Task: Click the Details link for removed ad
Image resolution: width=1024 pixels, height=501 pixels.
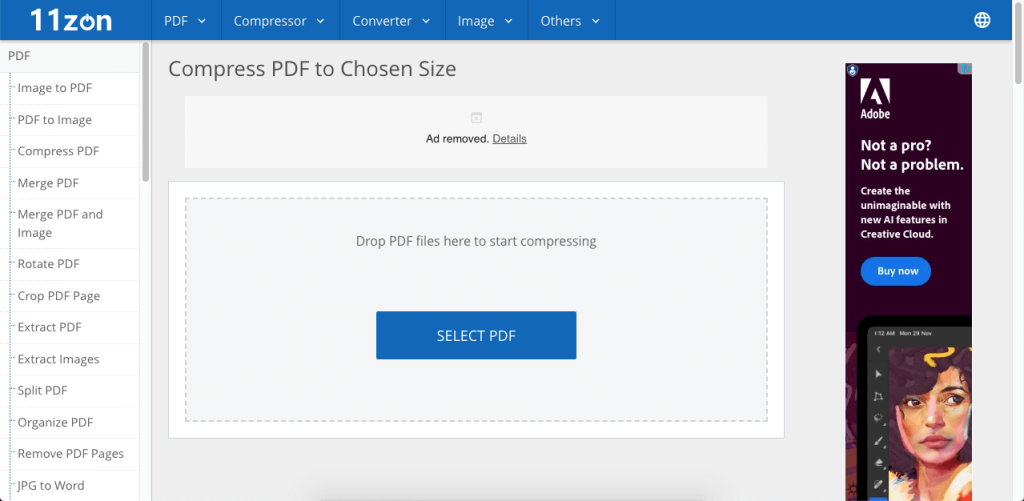Action: pos(509,139)
